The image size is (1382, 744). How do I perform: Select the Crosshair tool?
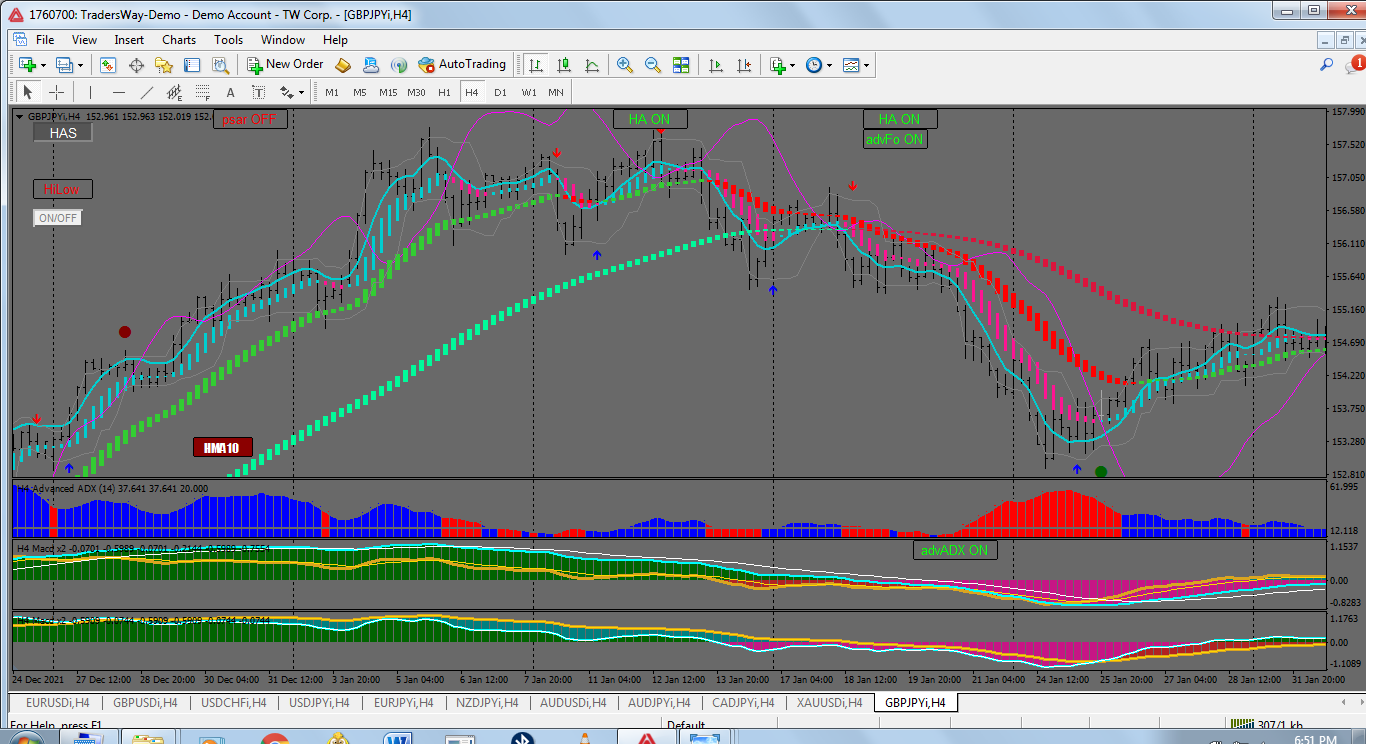pos(57,92)
